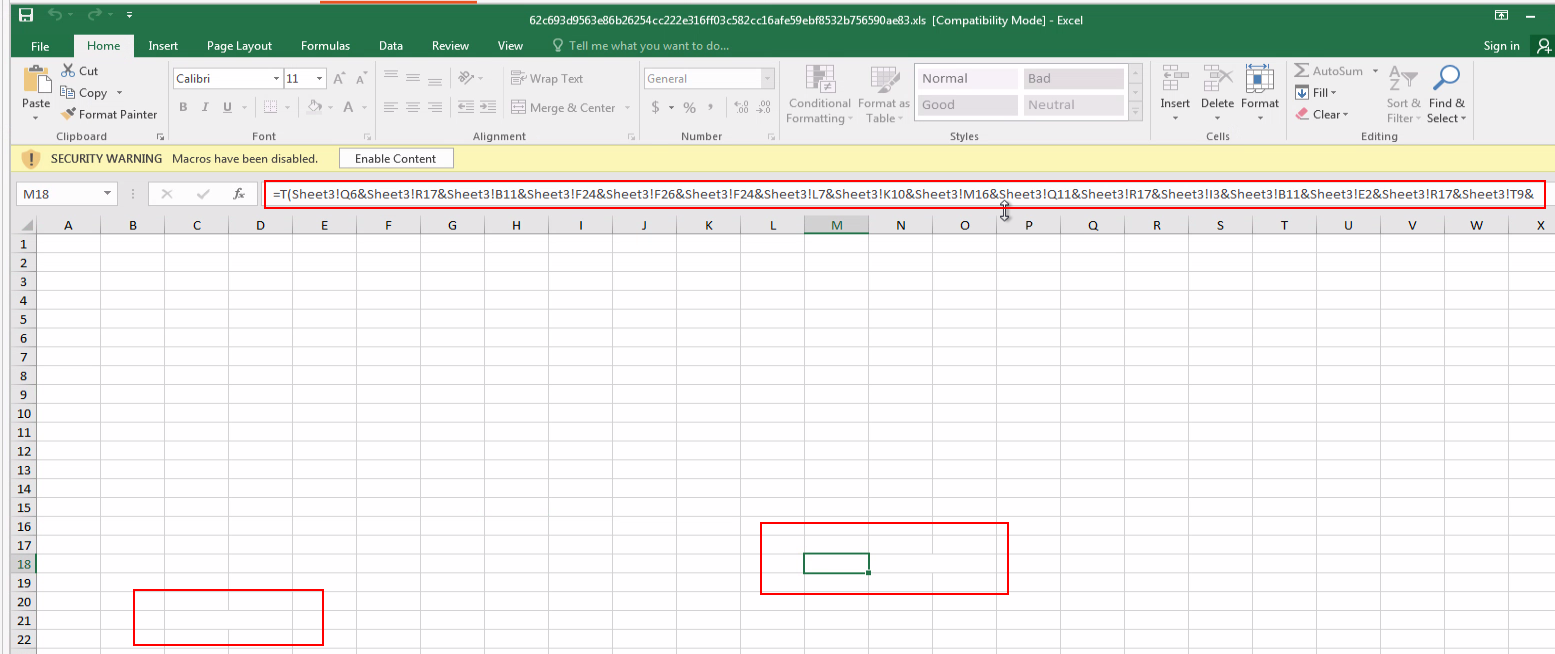Click the Cut scissors icon

click(x=68, y=71)
